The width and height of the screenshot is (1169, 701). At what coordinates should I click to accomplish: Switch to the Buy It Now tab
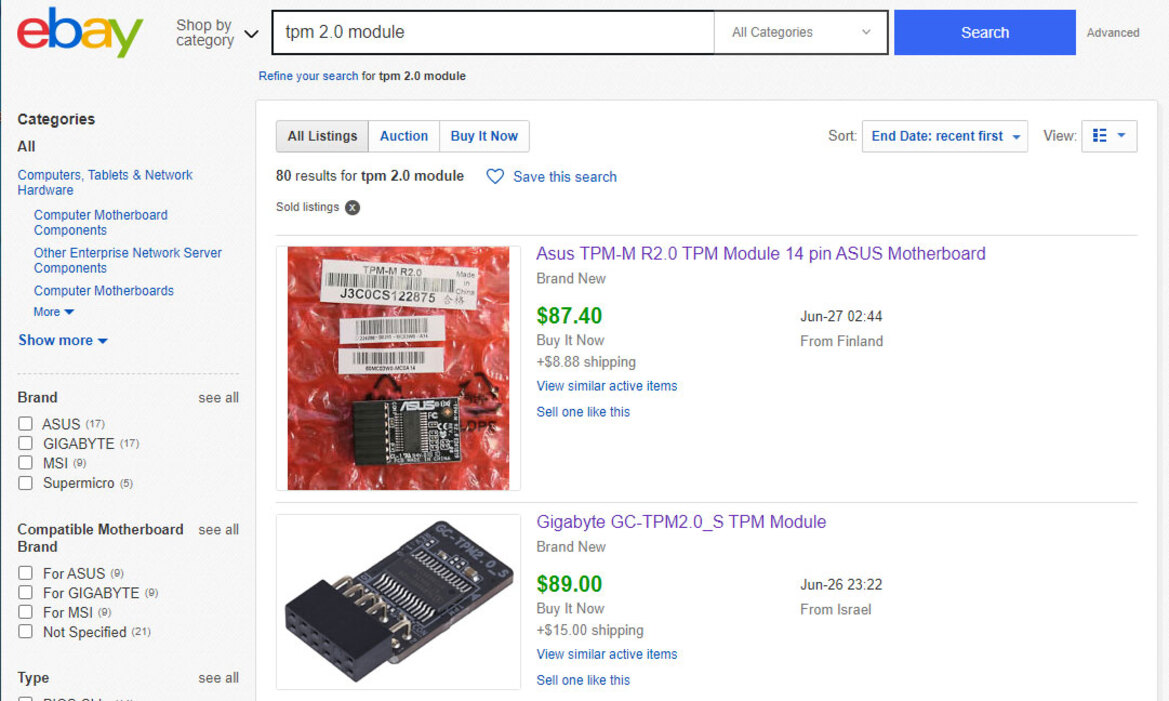pos(484,135)
